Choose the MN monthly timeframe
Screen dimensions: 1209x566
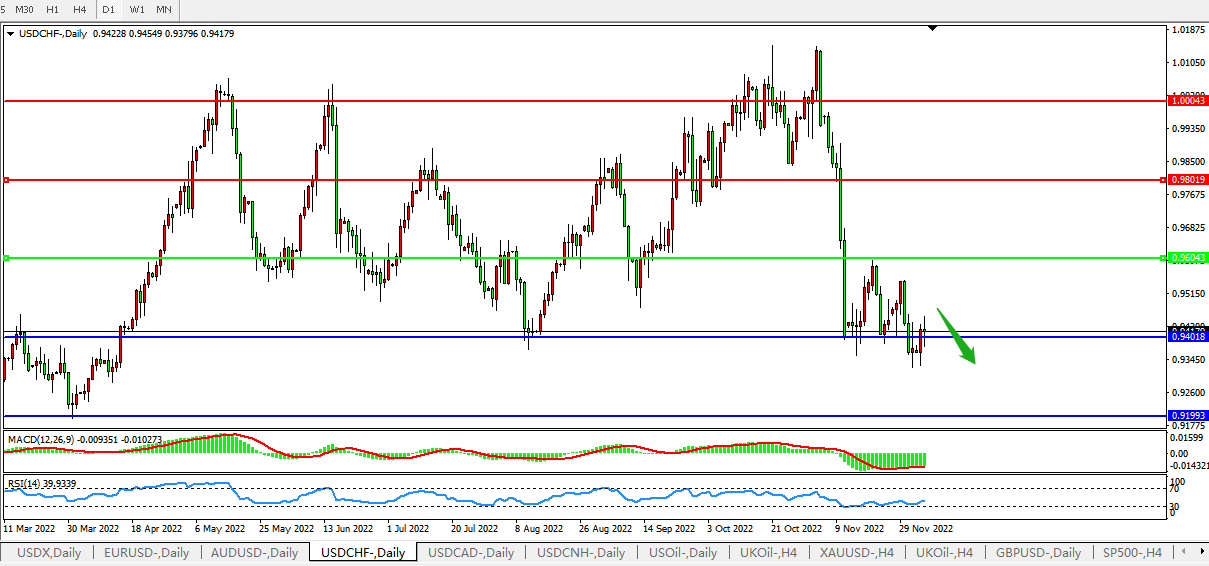point(164,9)
